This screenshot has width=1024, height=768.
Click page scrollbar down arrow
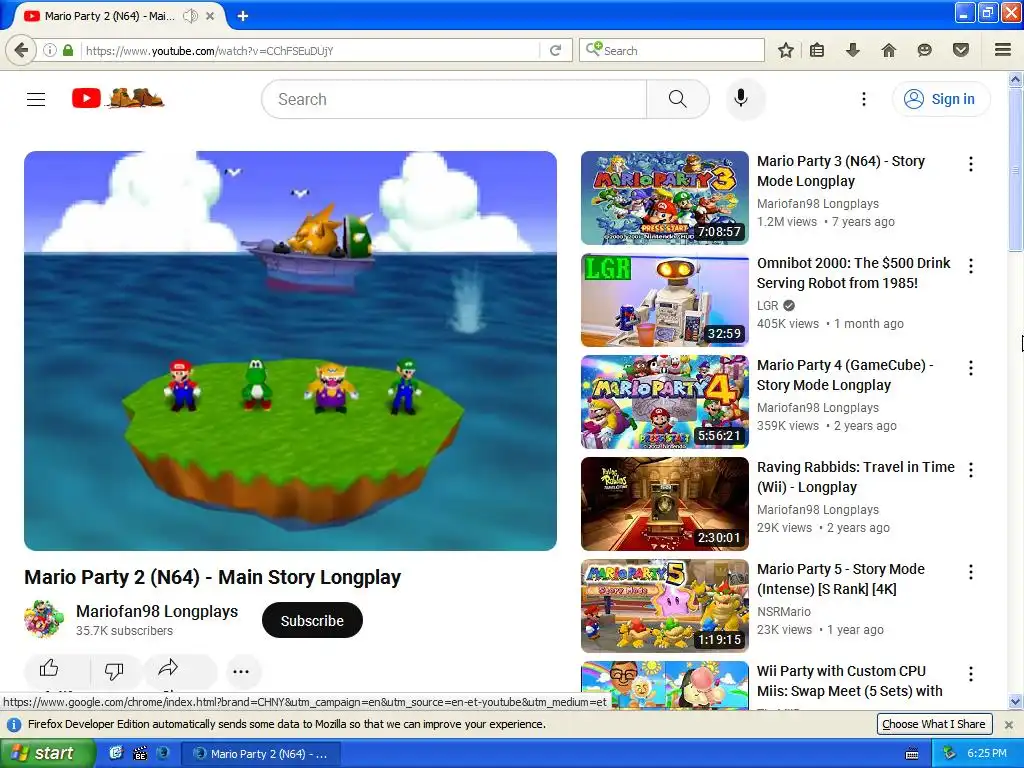1015,702
